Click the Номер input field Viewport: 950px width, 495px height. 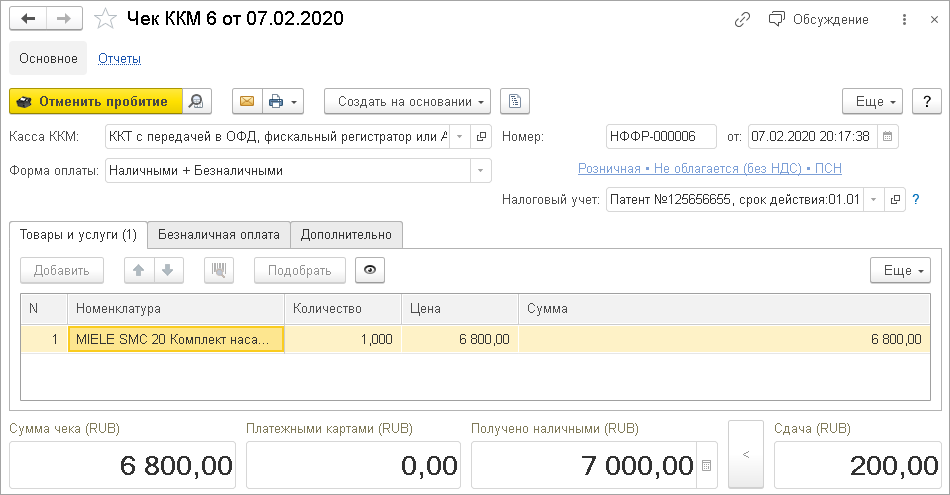(x=661, y=136)
